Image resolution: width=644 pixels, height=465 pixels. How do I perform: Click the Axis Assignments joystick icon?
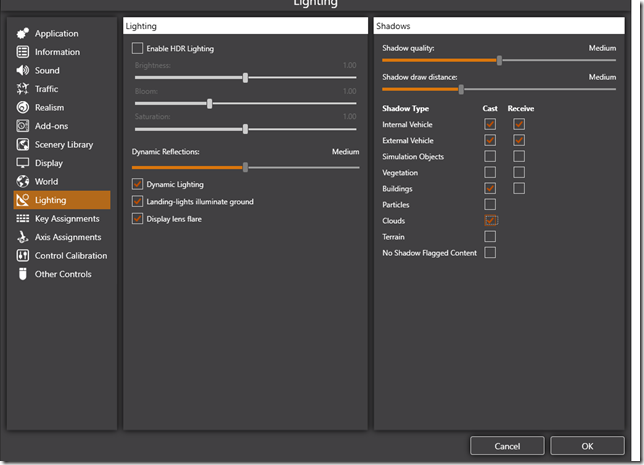[x=23, y=237]
